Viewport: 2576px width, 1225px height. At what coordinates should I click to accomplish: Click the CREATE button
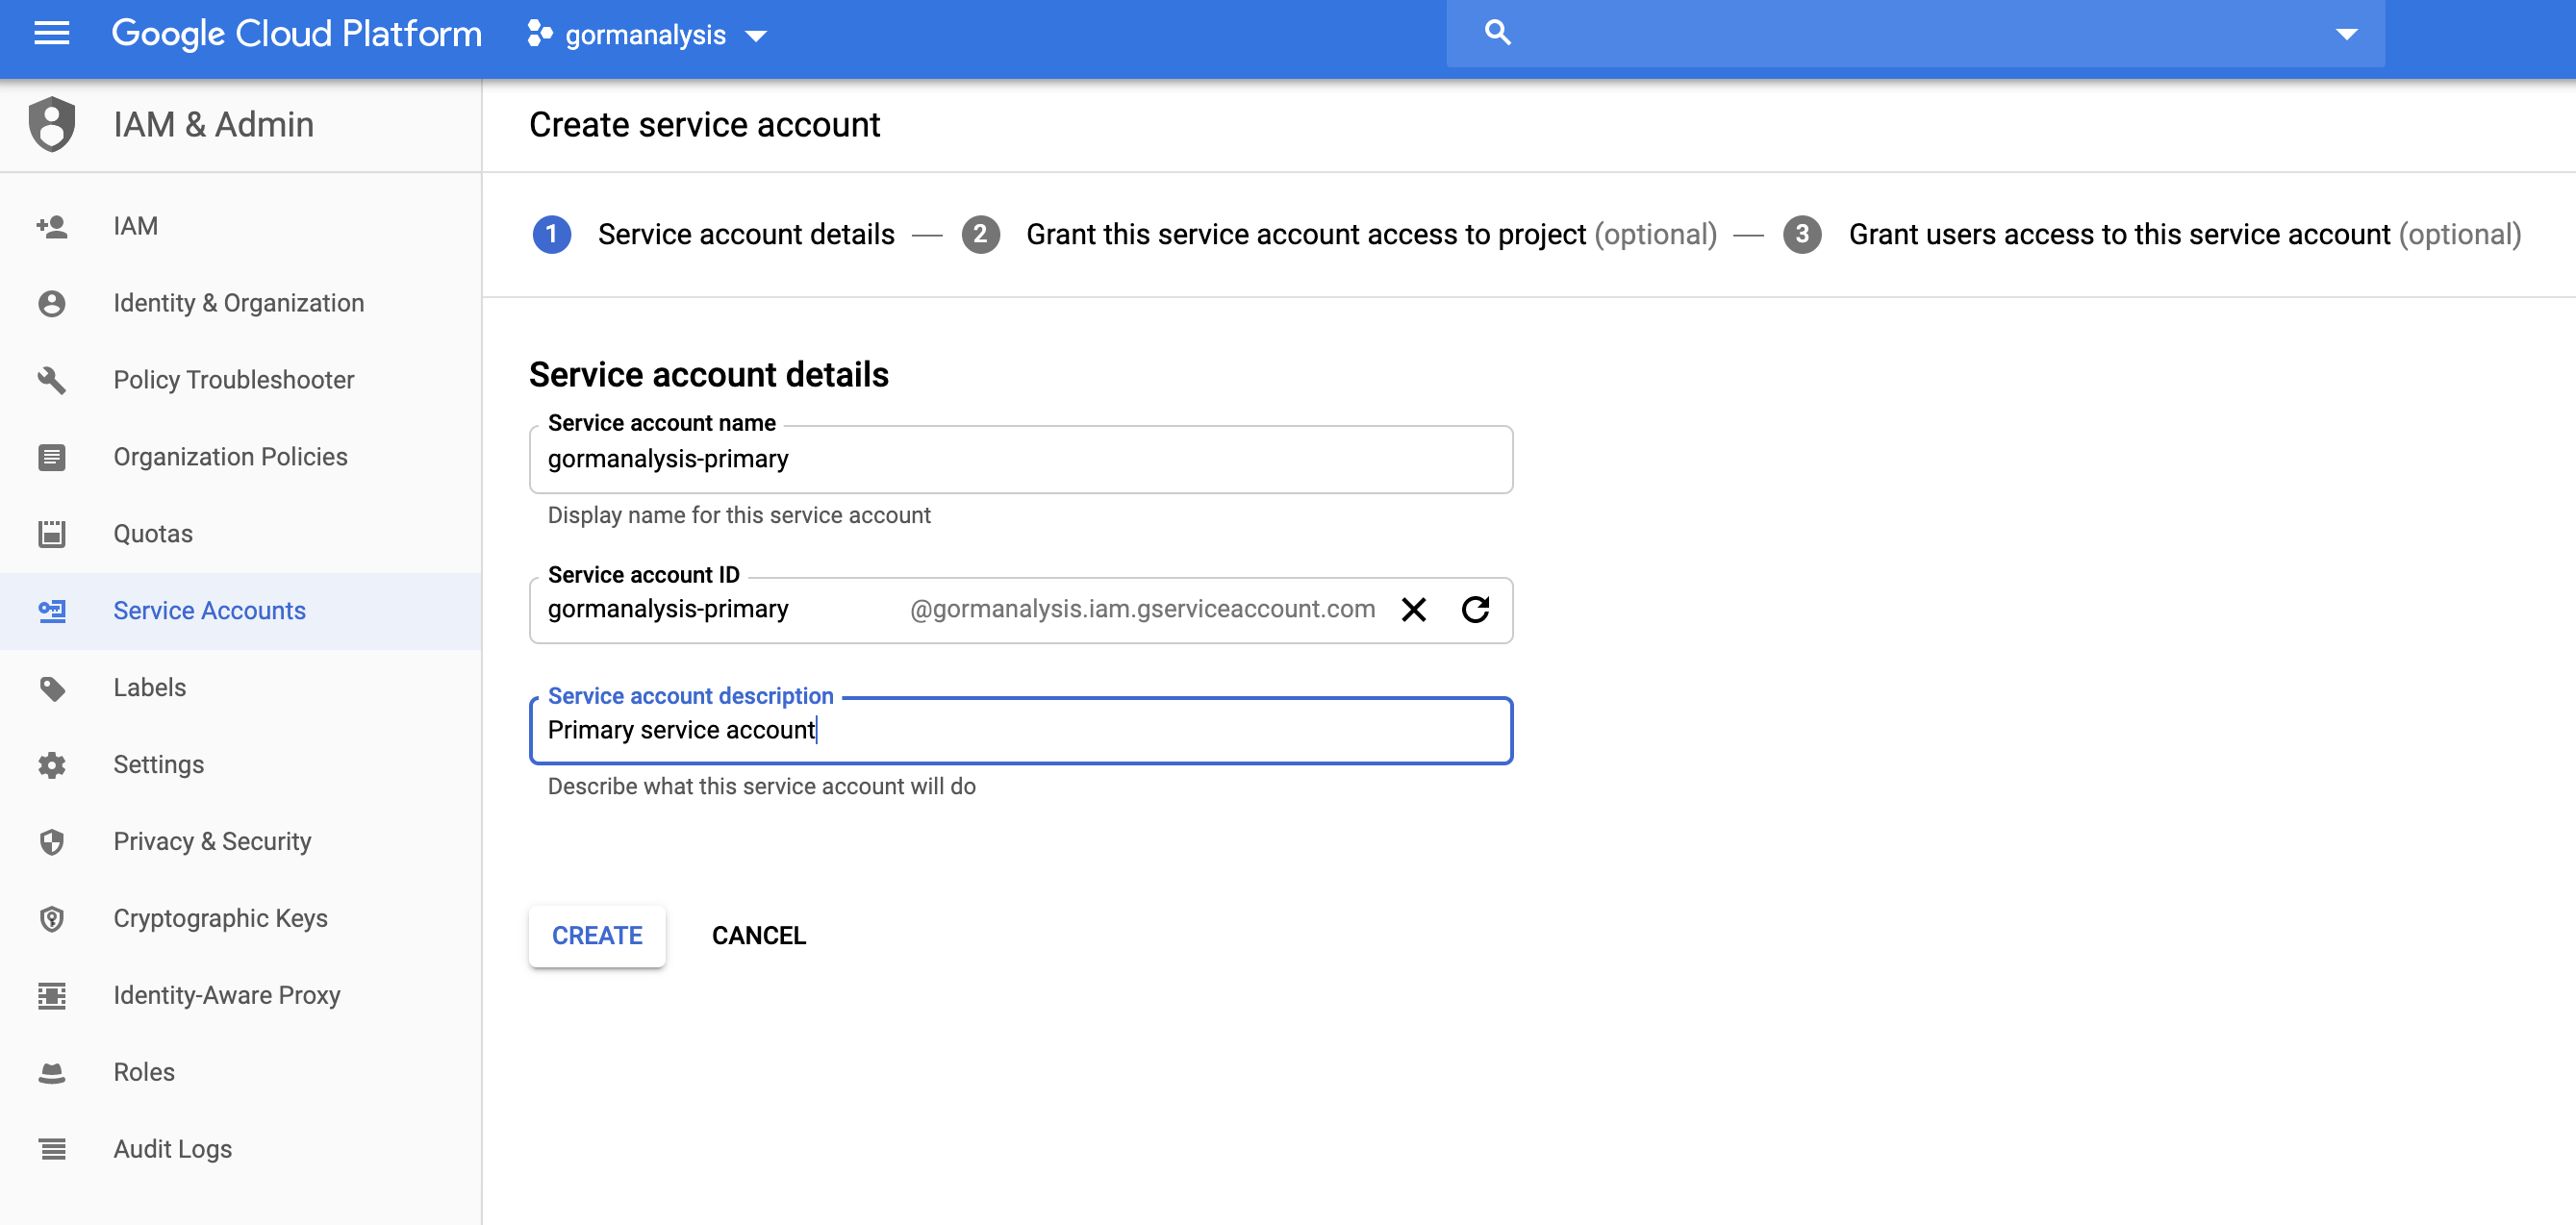pos(597,935)
